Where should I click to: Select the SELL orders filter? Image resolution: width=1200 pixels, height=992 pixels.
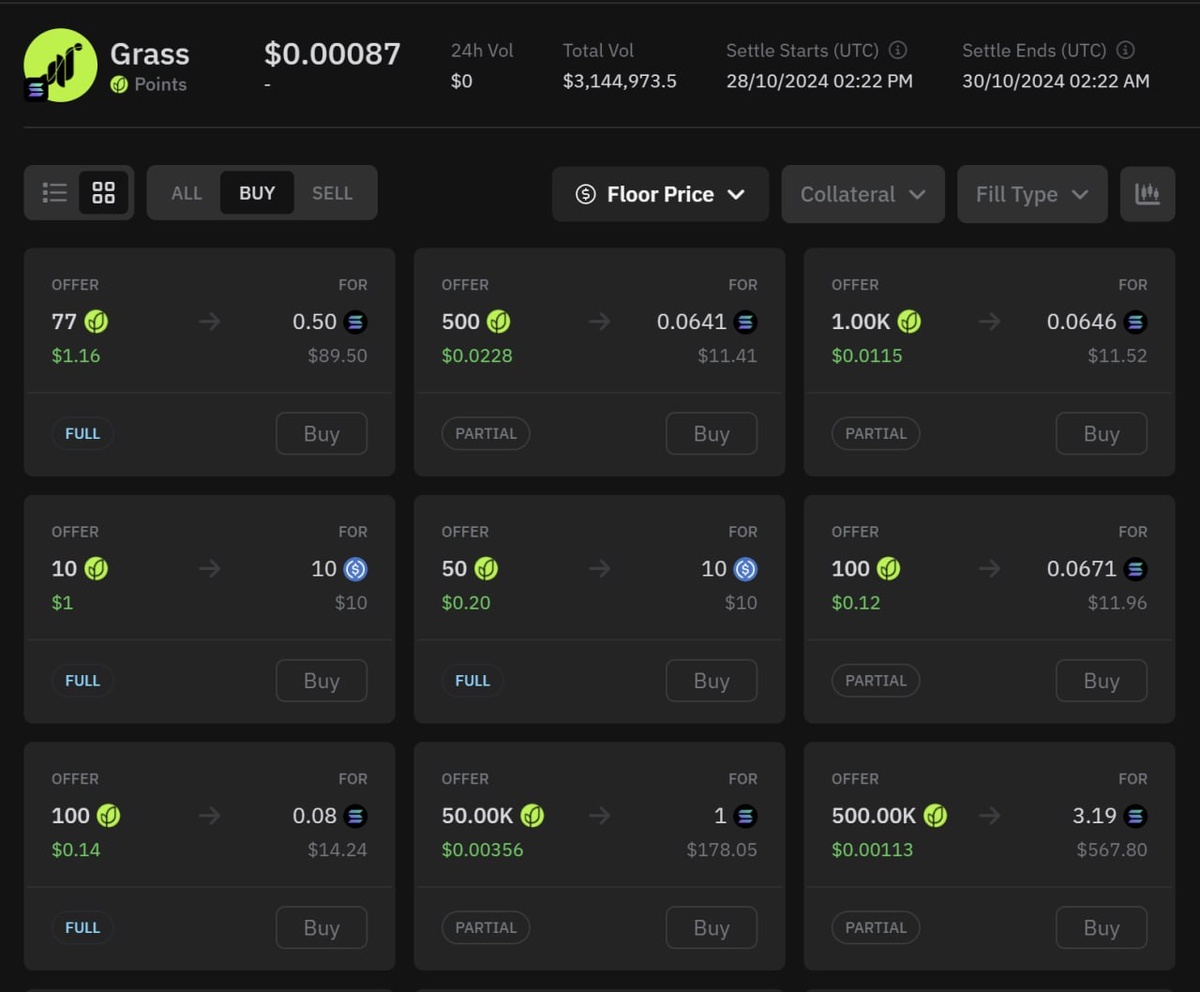click(332, 193)
